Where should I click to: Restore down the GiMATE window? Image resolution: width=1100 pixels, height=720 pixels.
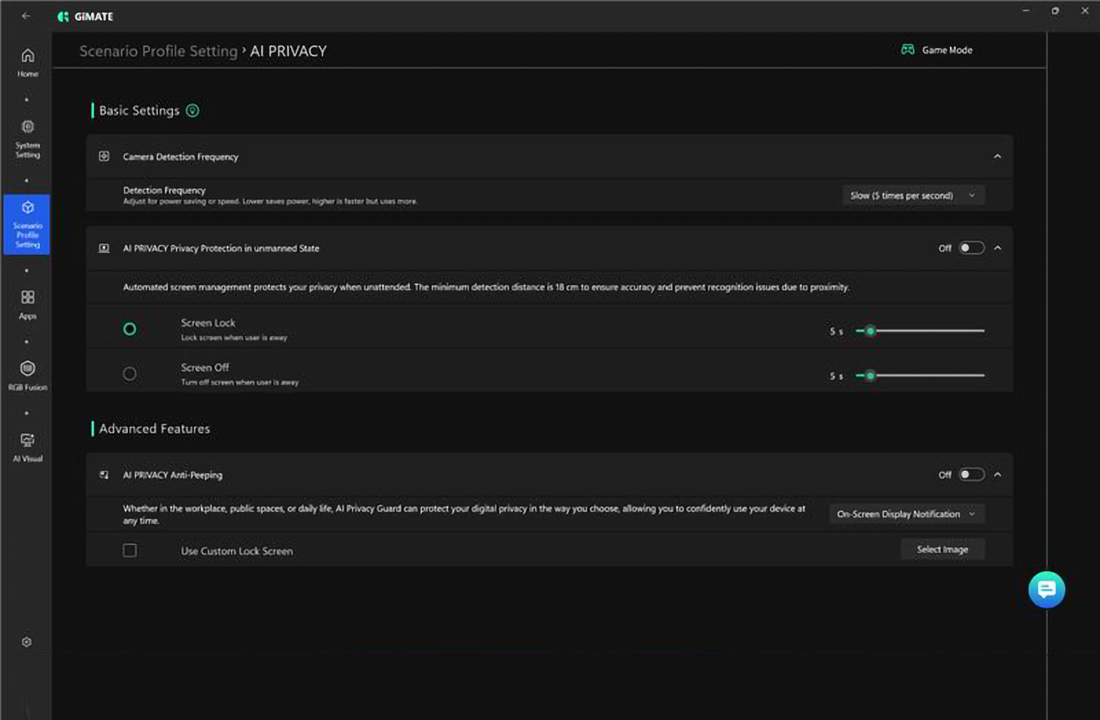1055,11
